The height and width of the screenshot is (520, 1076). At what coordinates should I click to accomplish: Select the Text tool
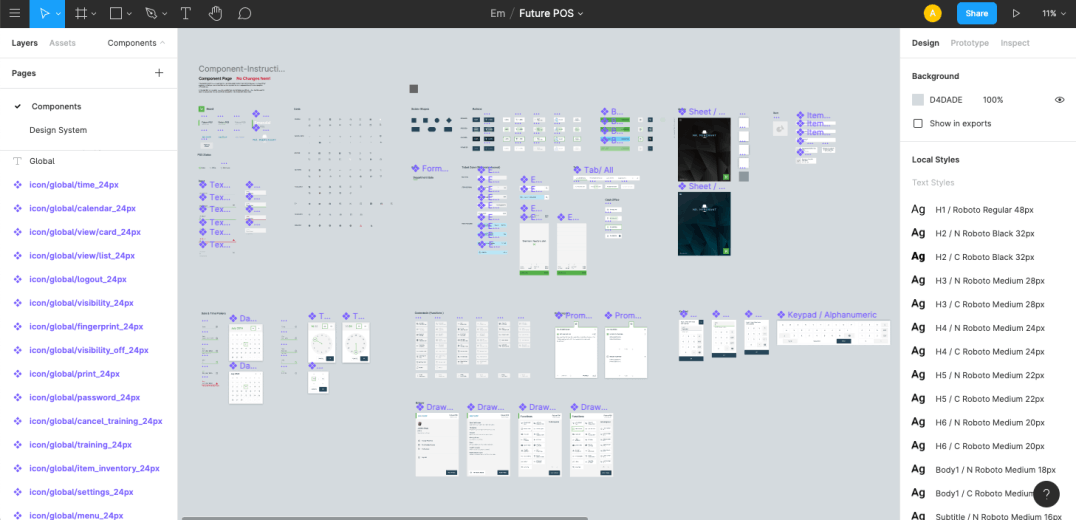point(186,14)
